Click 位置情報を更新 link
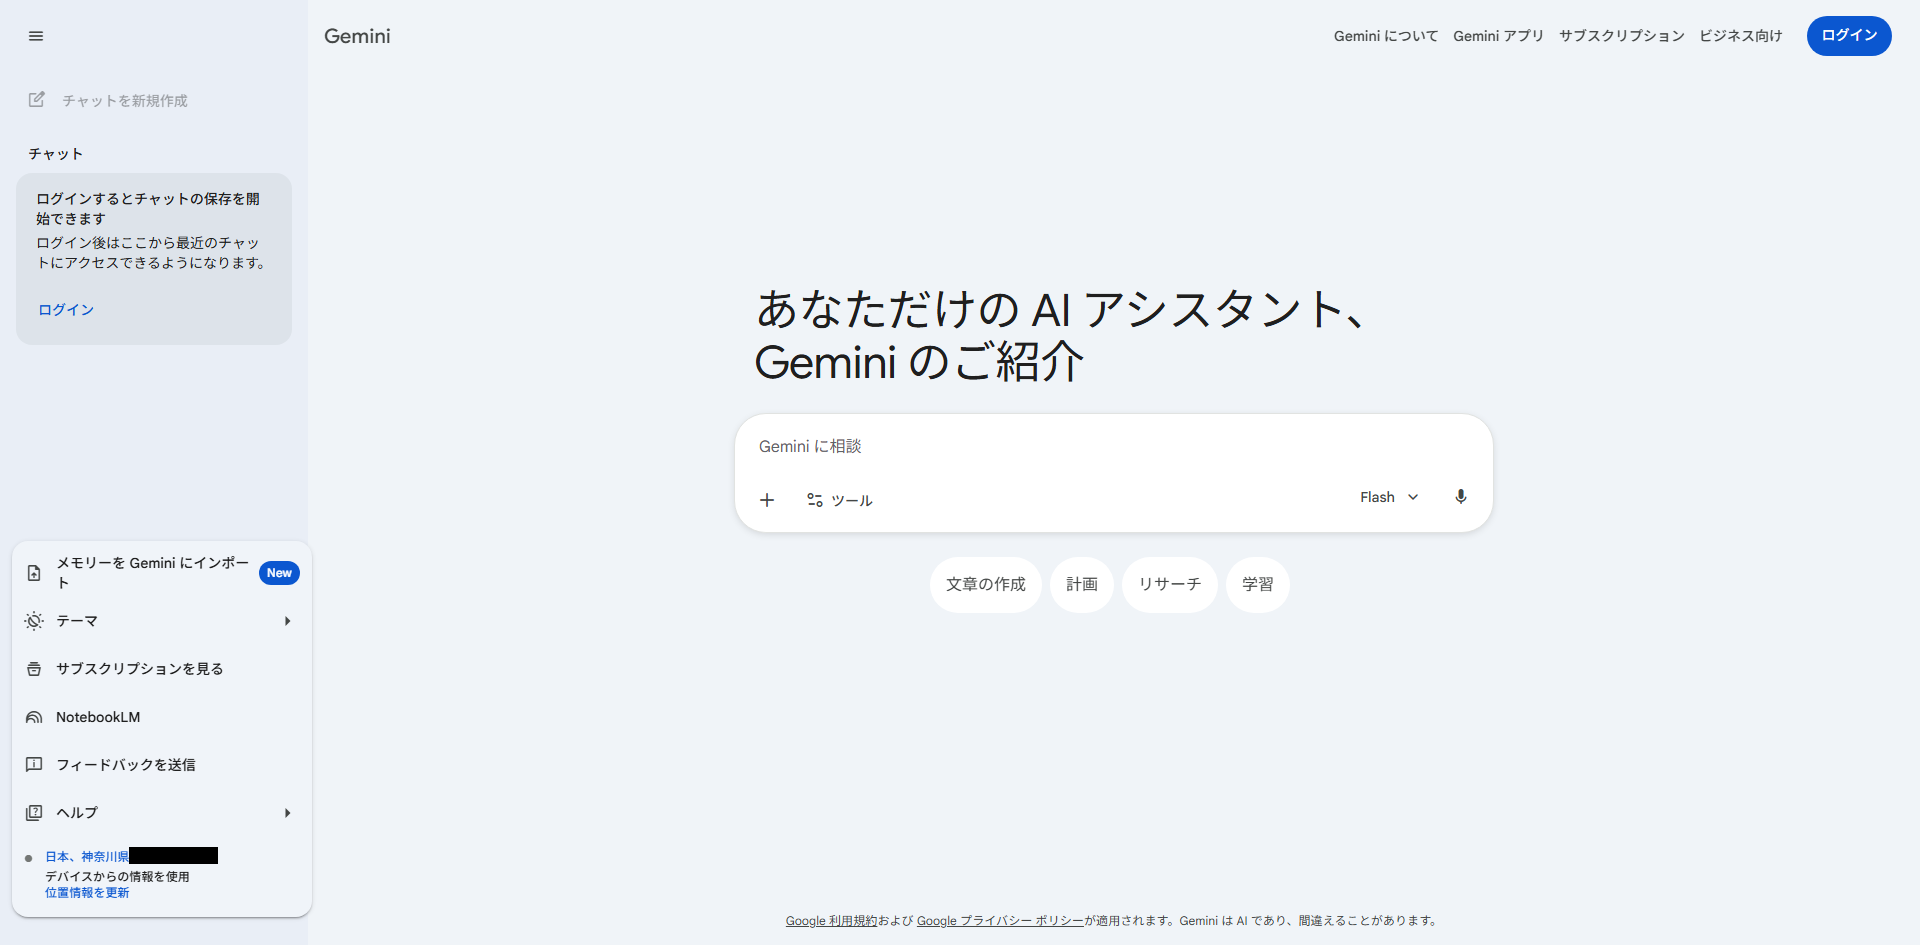Viewport: 1920px width, 945px height. (x=87, y=893)
